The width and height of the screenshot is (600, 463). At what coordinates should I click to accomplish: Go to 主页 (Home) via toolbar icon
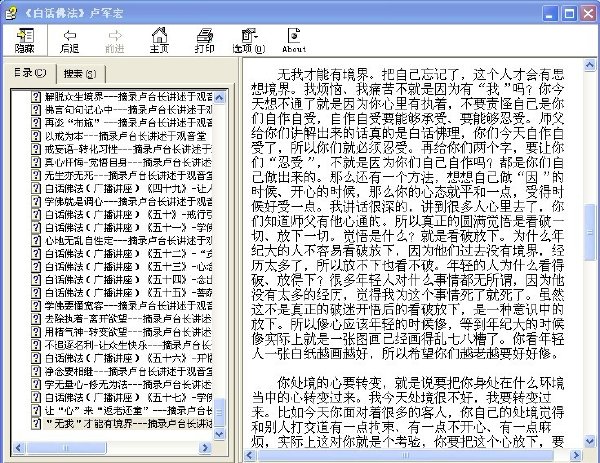159,40
